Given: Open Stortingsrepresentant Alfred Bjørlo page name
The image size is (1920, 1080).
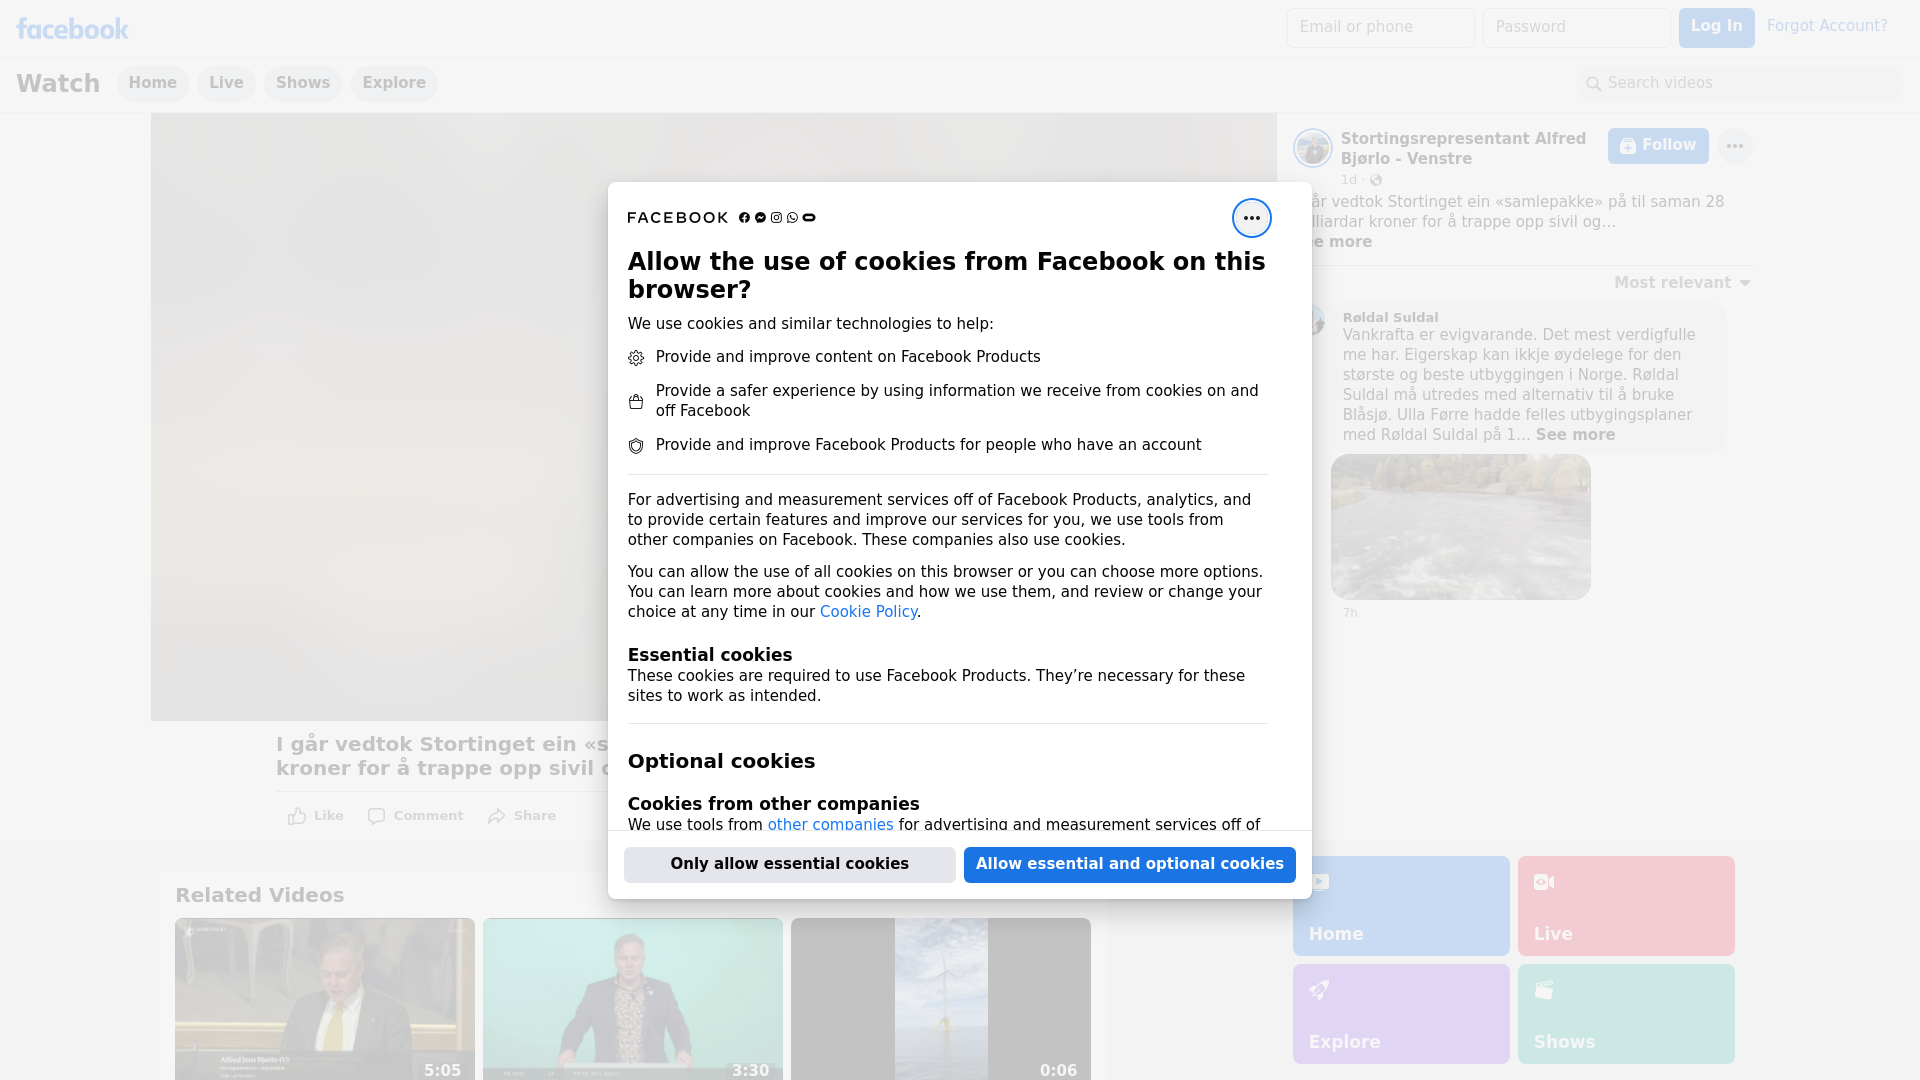Looking at the screenshot, I should click(1463, 149).
